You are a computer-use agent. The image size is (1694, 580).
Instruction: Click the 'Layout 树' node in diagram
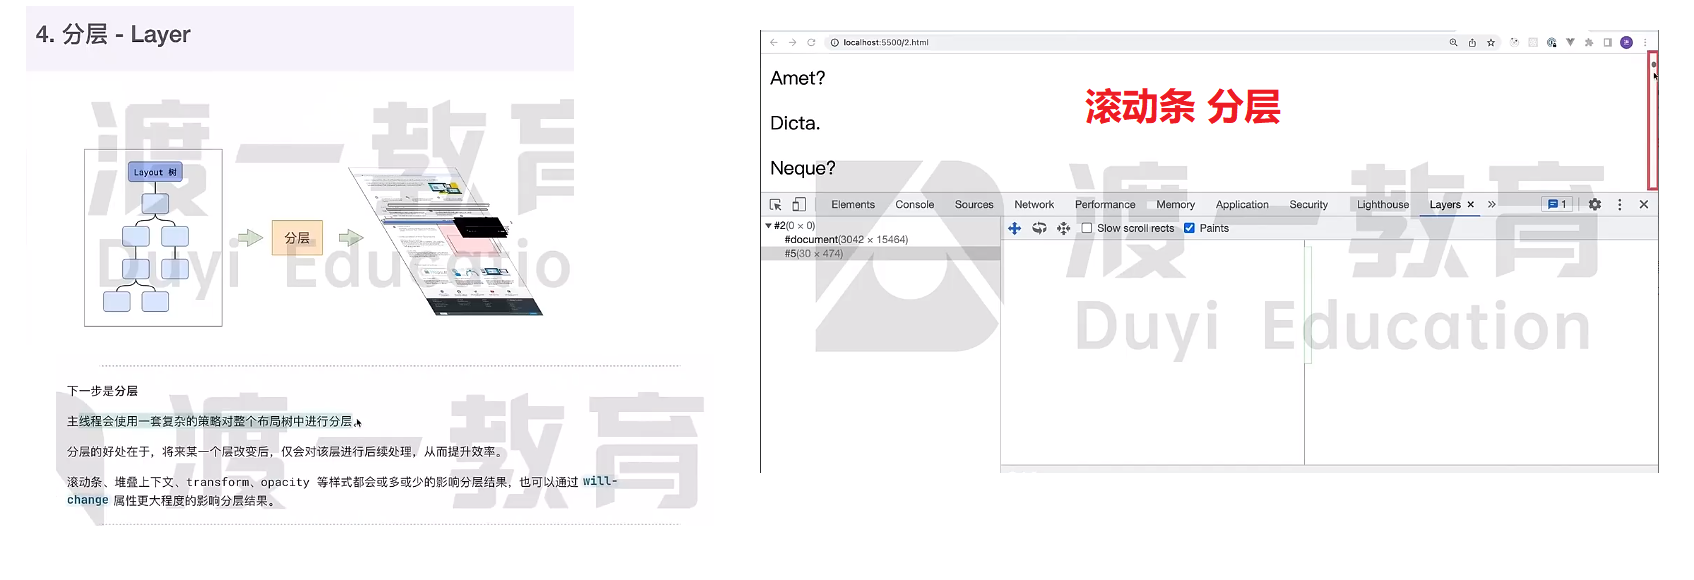[x=155, y=172]
